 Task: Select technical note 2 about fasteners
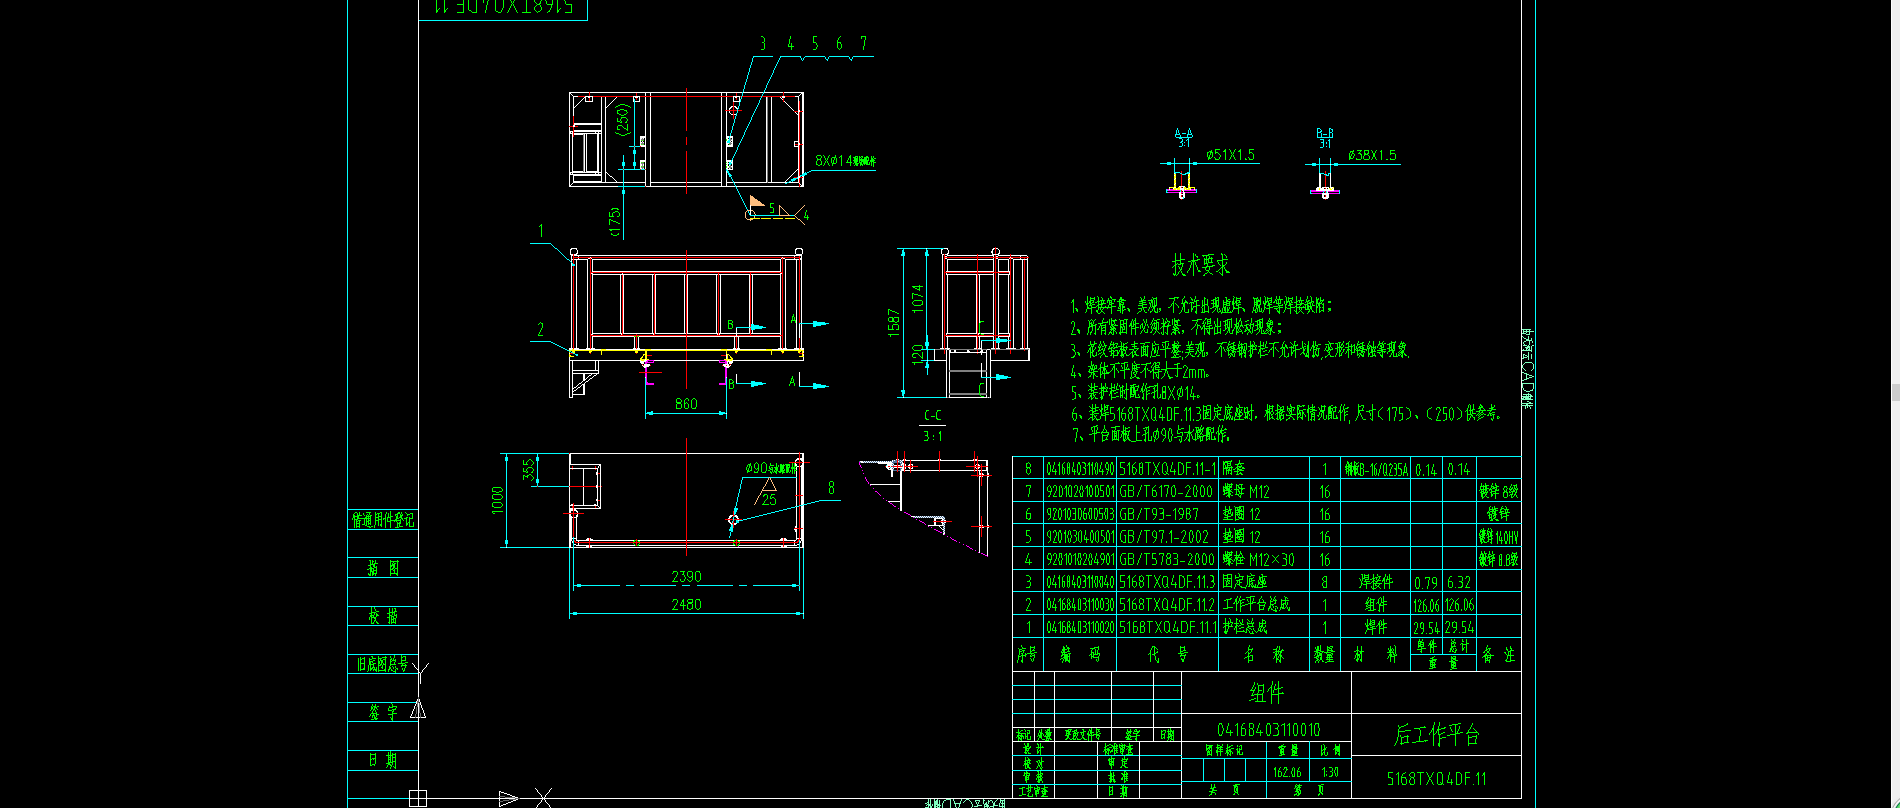1176,327
